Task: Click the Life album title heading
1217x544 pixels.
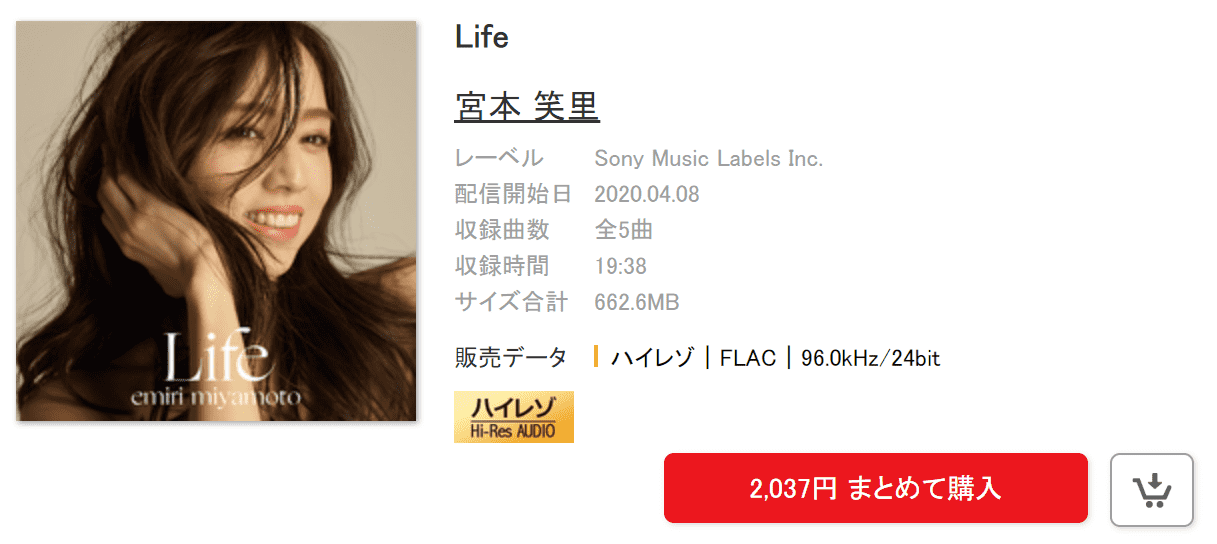Action: [x=482, y=37]
